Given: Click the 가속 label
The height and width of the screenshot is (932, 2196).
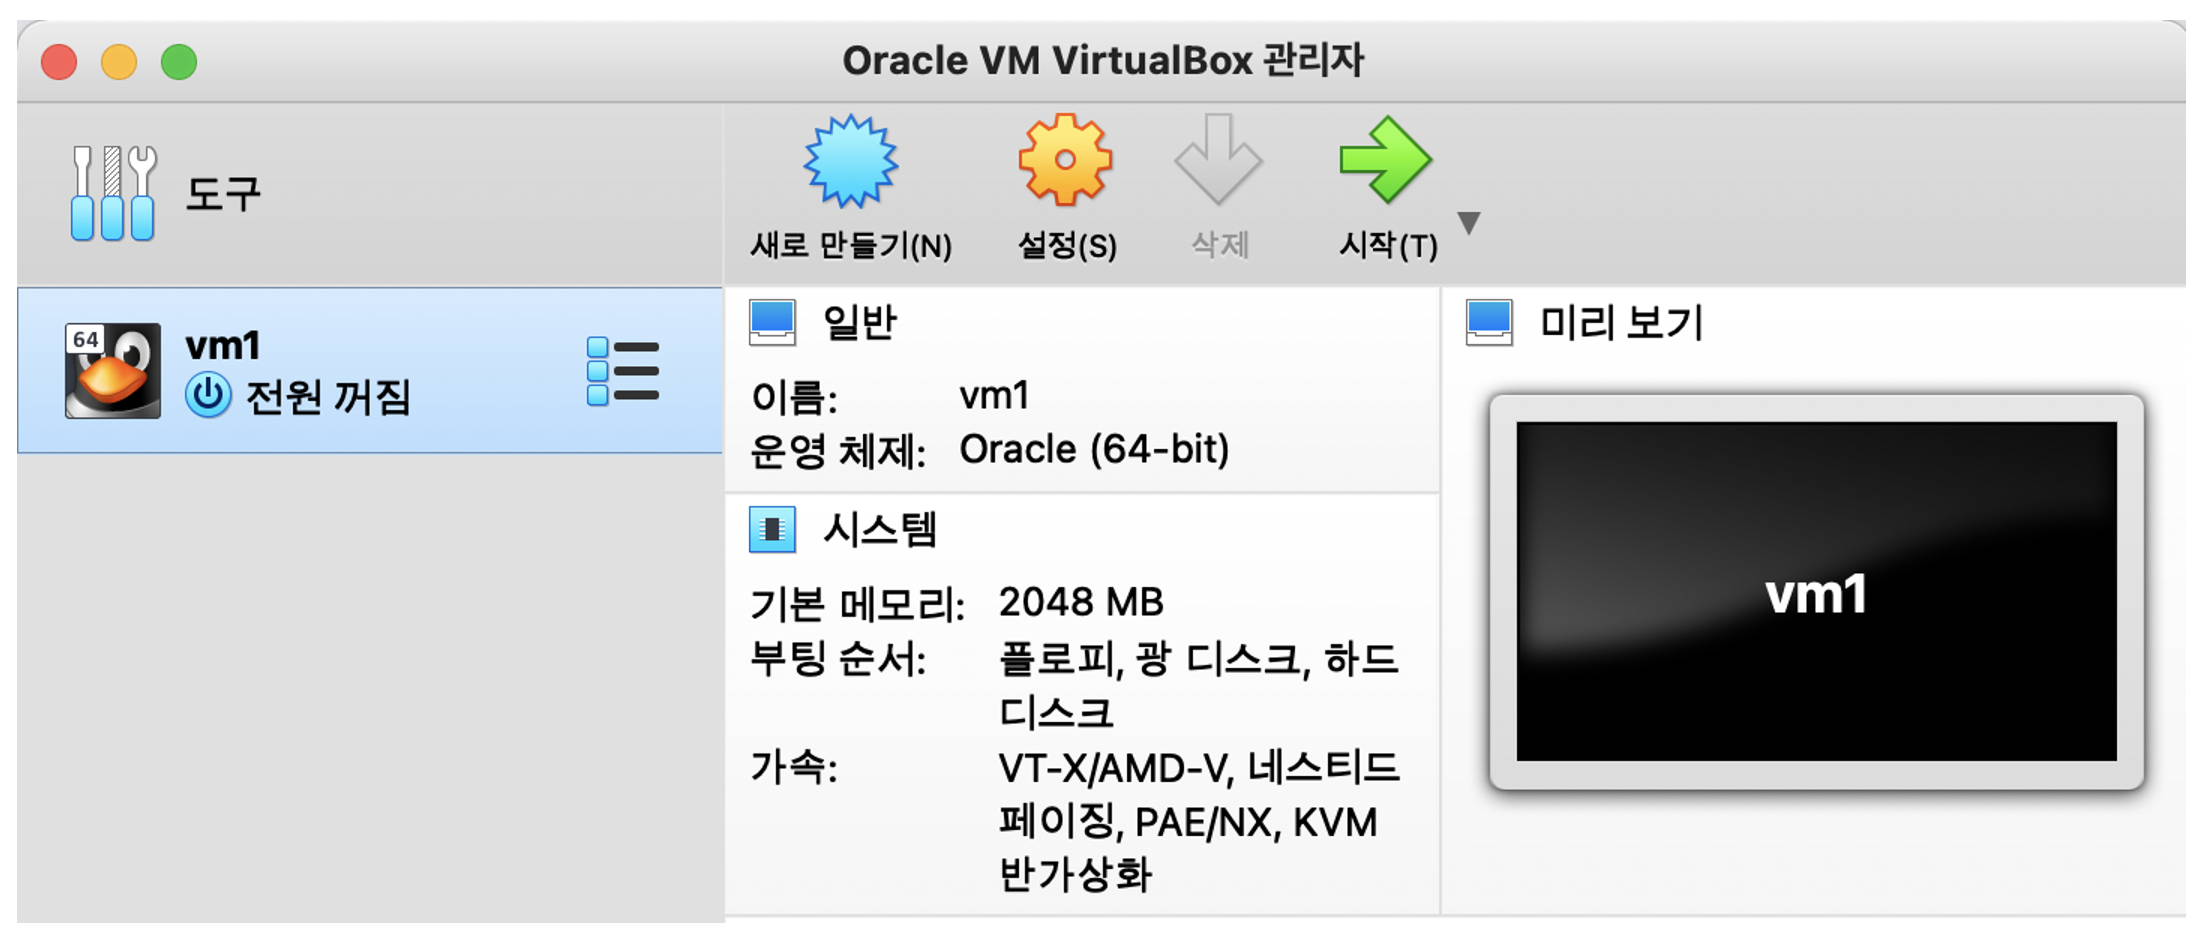Looking at the screenshot, I should click(794, 767).
